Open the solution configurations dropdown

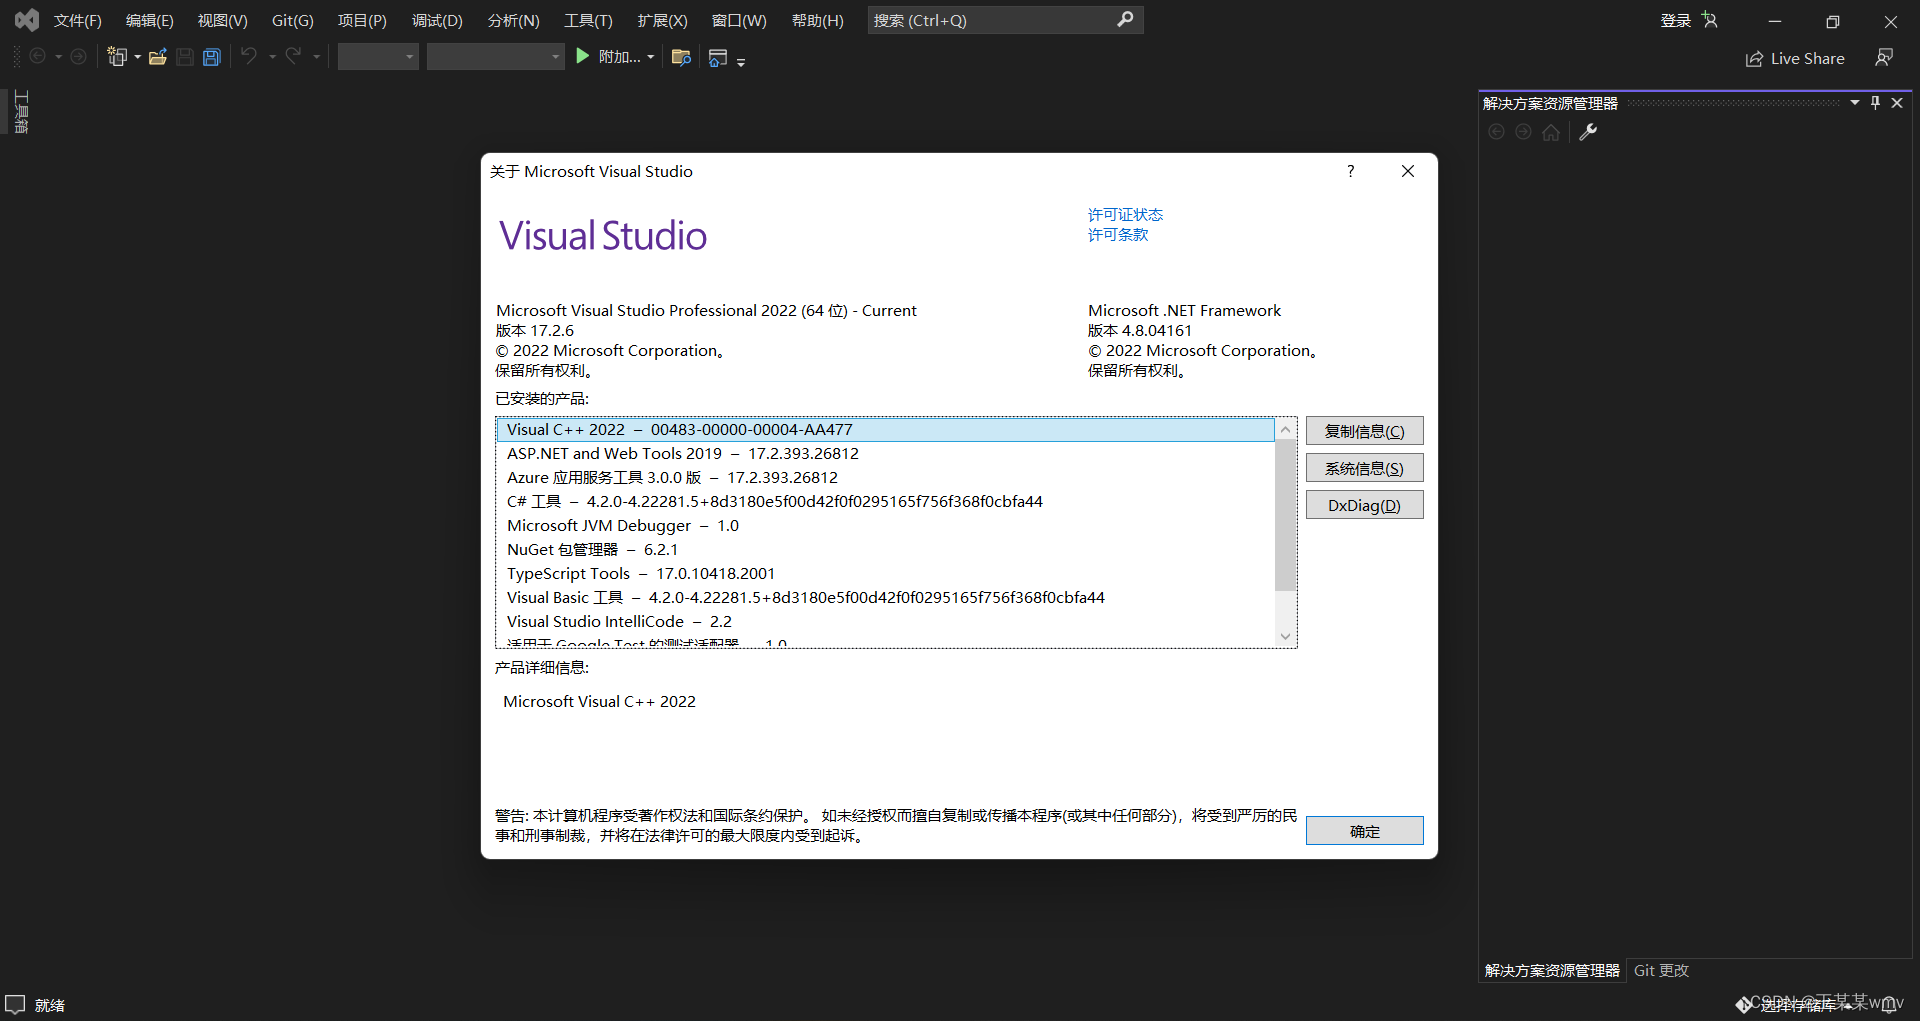377,56
